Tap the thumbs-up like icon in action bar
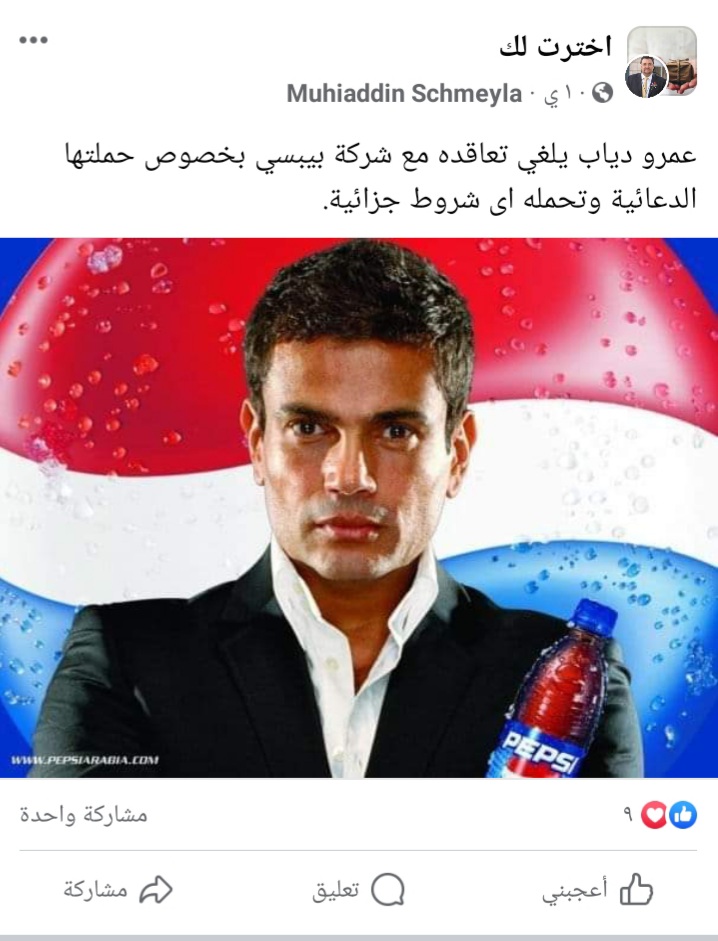The height and width of the screenshot is (941, 718). (636, 889)
